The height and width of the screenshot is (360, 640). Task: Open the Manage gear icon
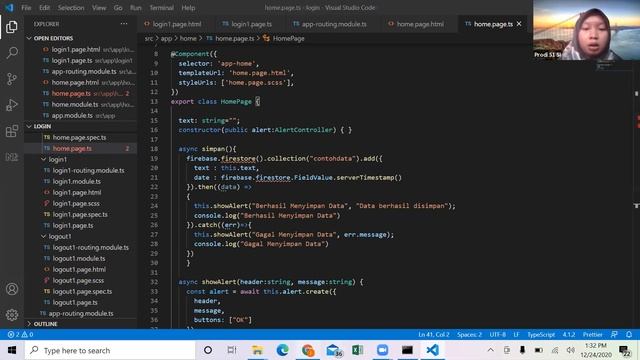point(12,315)
